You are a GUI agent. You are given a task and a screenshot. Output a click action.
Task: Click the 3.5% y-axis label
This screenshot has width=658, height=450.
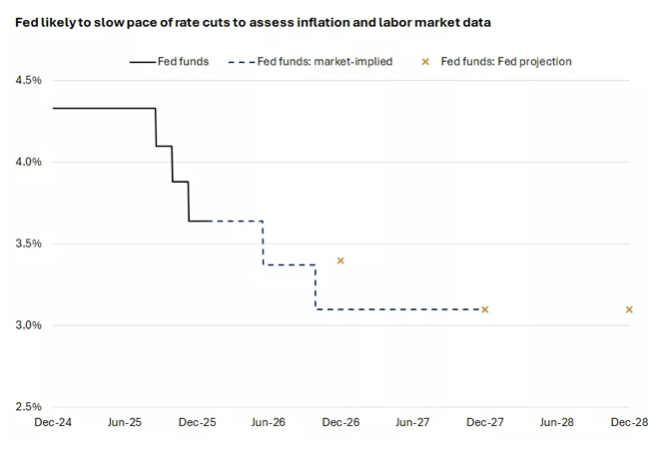coord(26,243)
